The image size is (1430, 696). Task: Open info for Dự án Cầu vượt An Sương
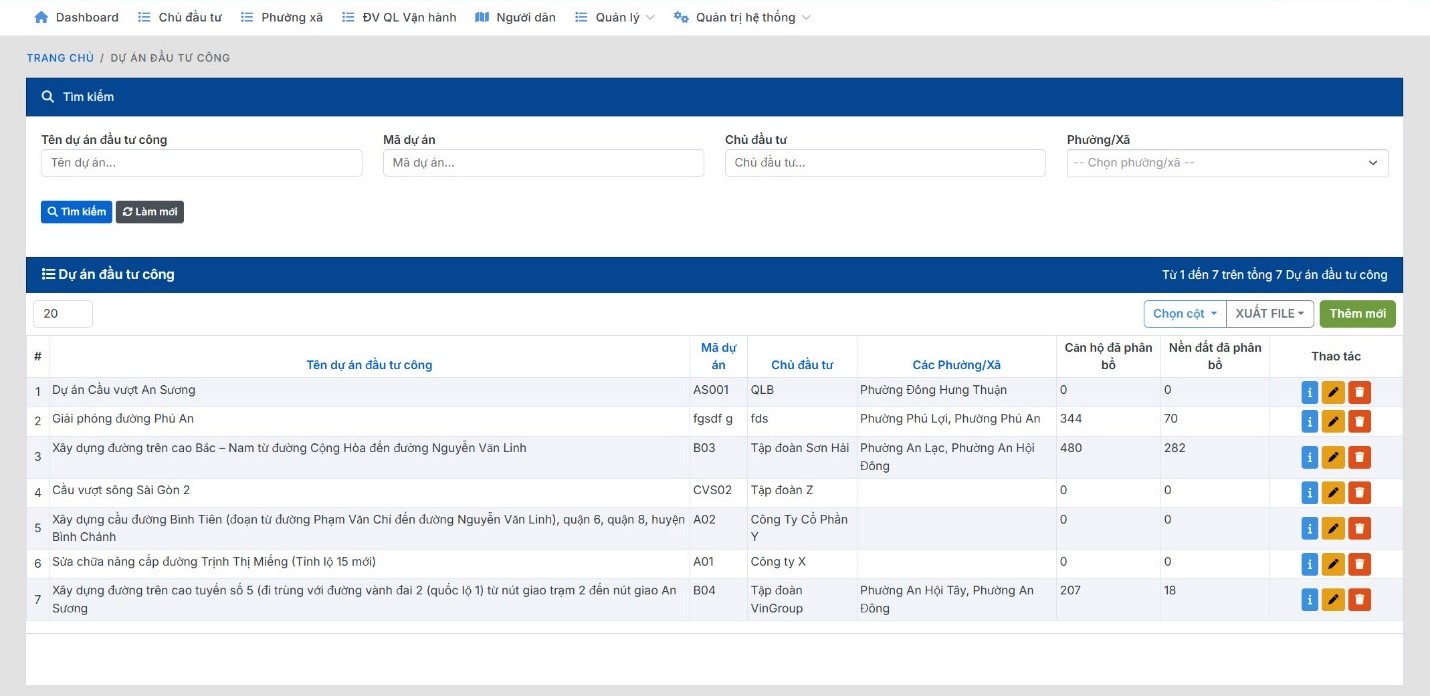pos(1310,392)
